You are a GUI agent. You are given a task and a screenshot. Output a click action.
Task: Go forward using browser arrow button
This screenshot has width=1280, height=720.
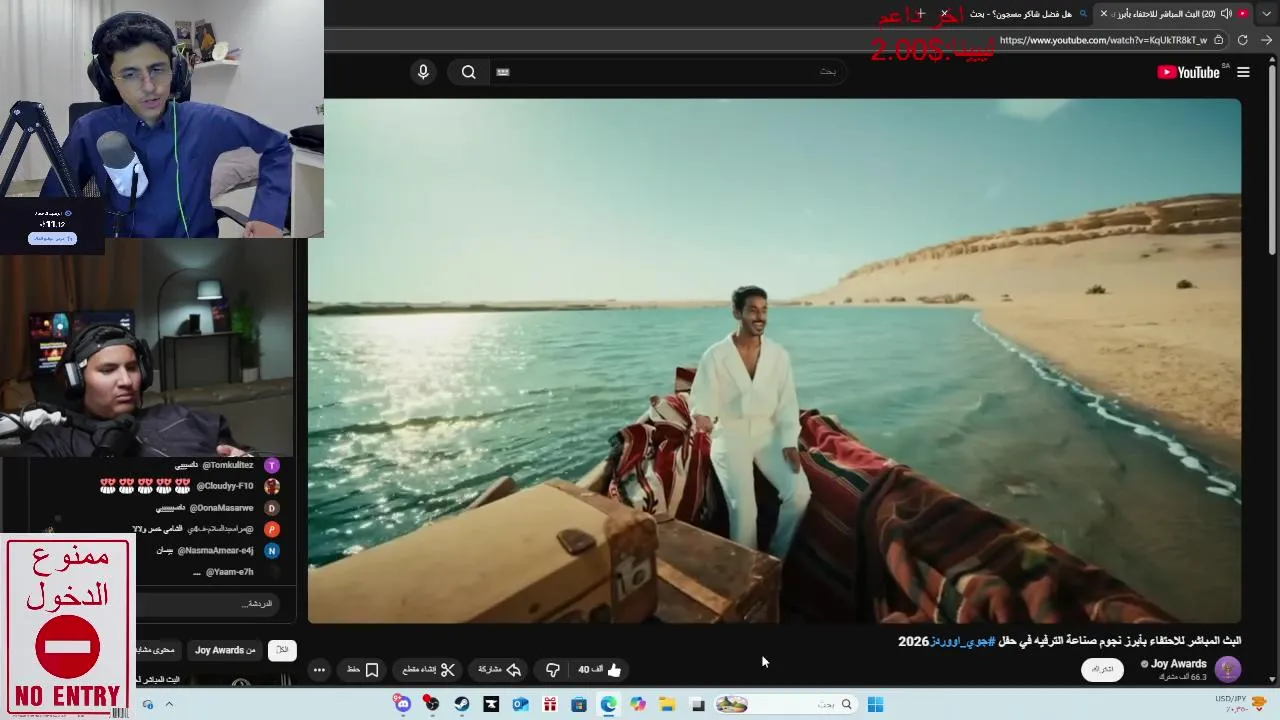click(x=1266, y=40)
